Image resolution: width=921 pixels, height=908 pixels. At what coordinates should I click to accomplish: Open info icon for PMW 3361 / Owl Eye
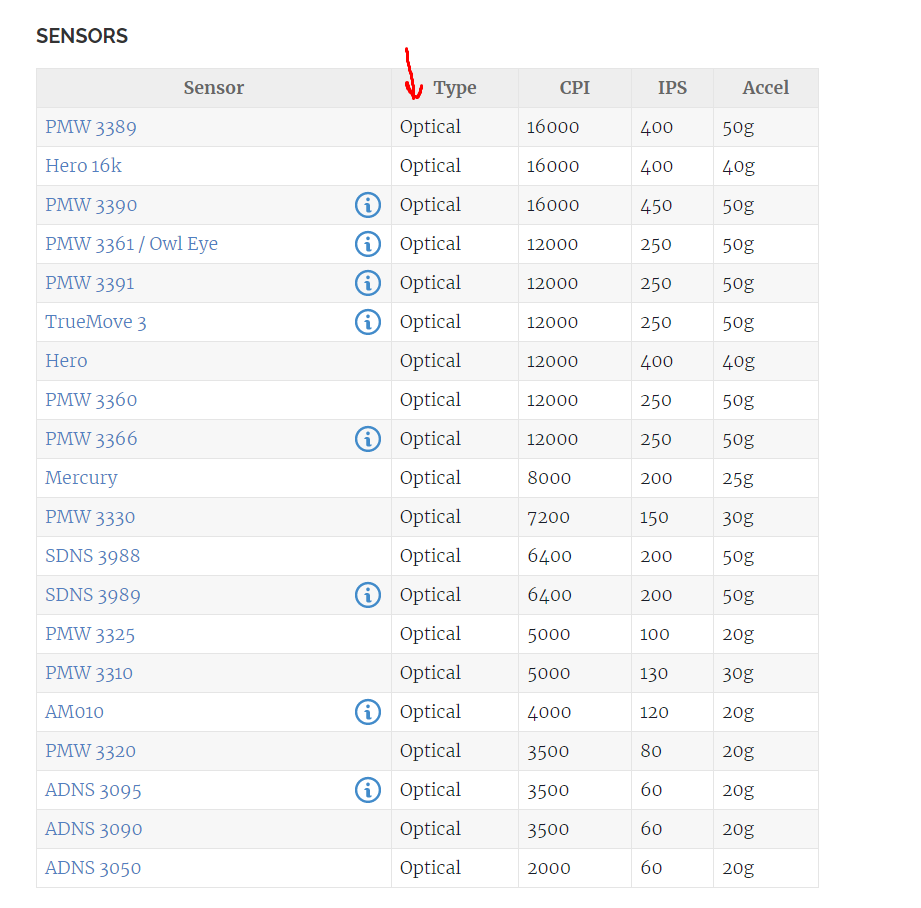click(x=368, y=244)
